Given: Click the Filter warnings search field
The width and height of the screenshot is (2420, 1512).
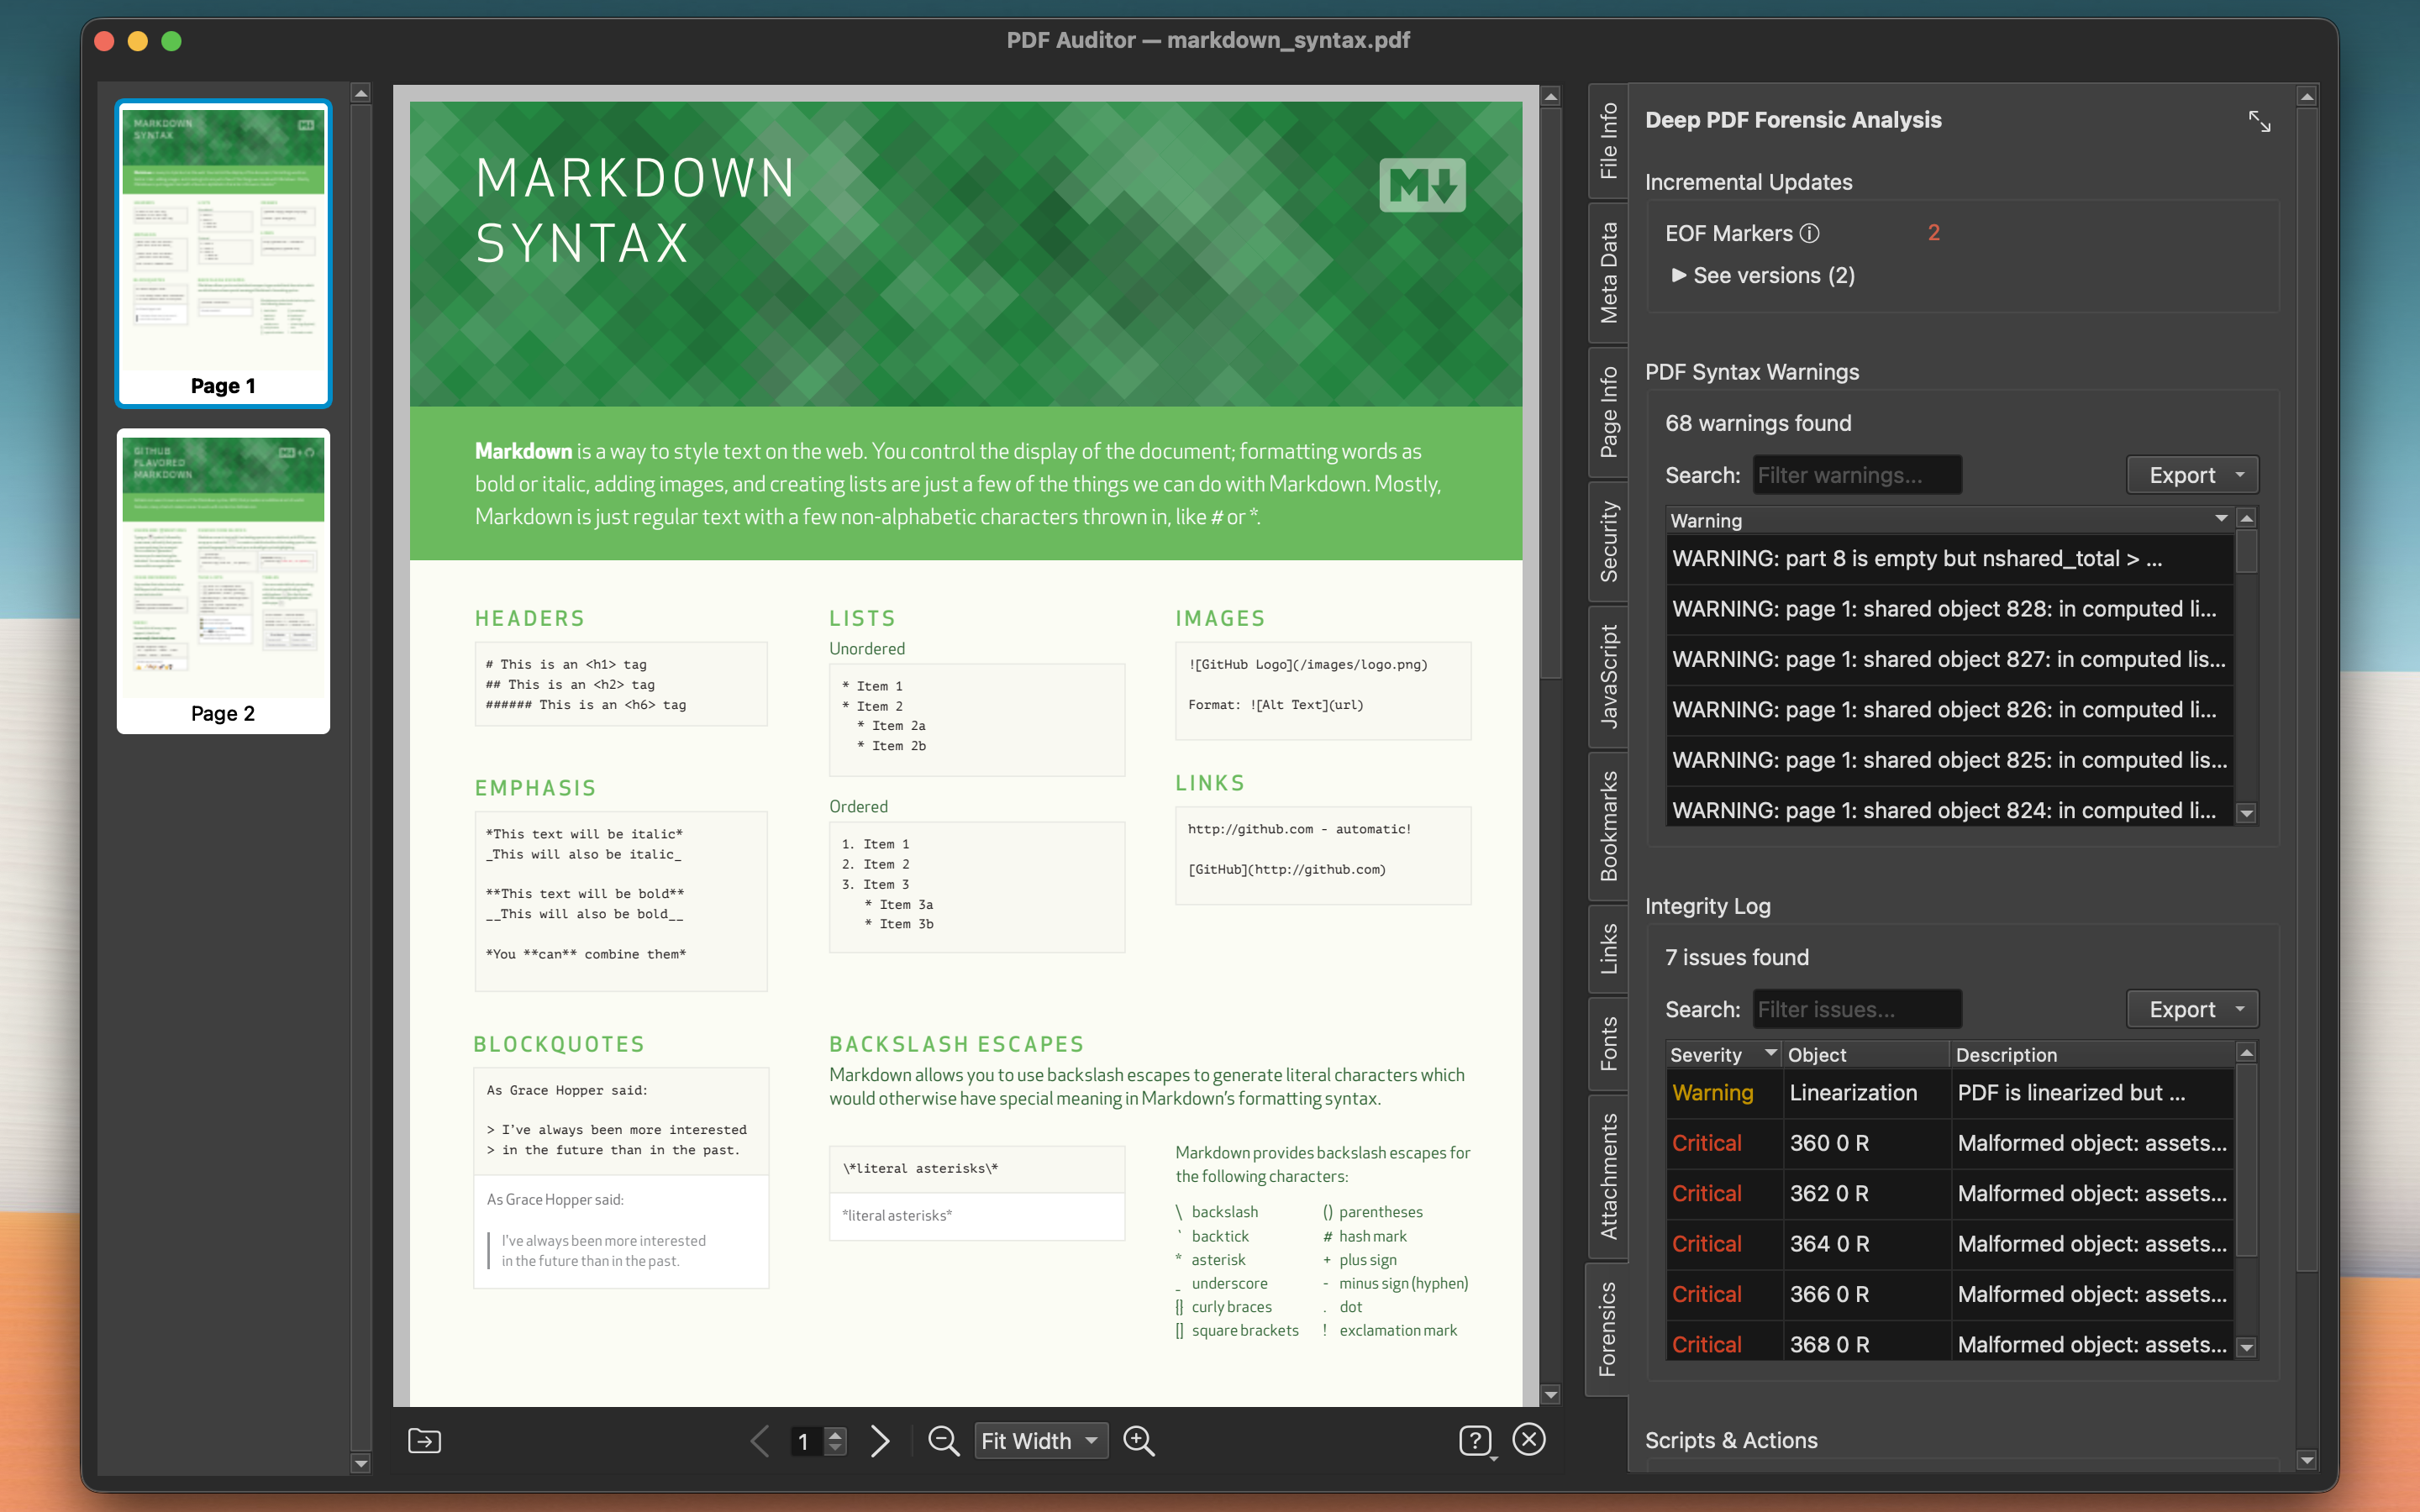Looking at the screenshot, I should pyautogui.click(x=1857, y=474).
